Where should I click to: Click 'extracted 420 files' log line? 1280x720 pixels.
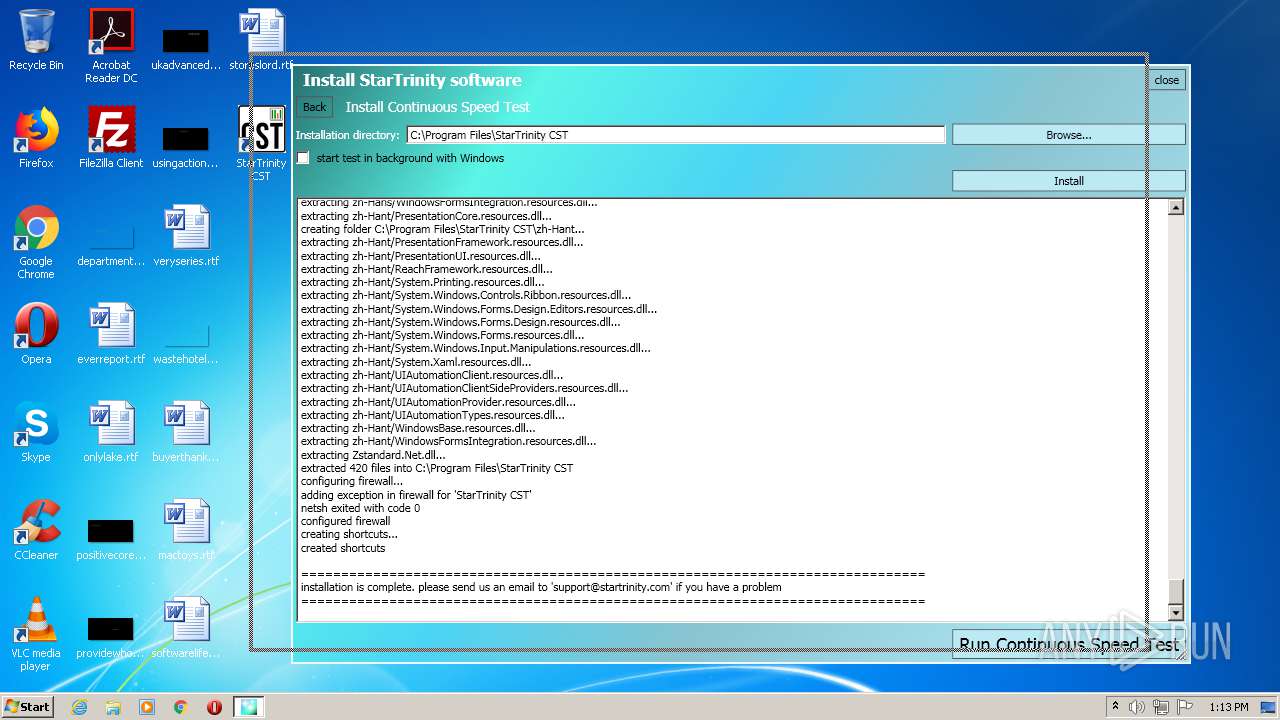pyautogui.click(x=437, y=468)
